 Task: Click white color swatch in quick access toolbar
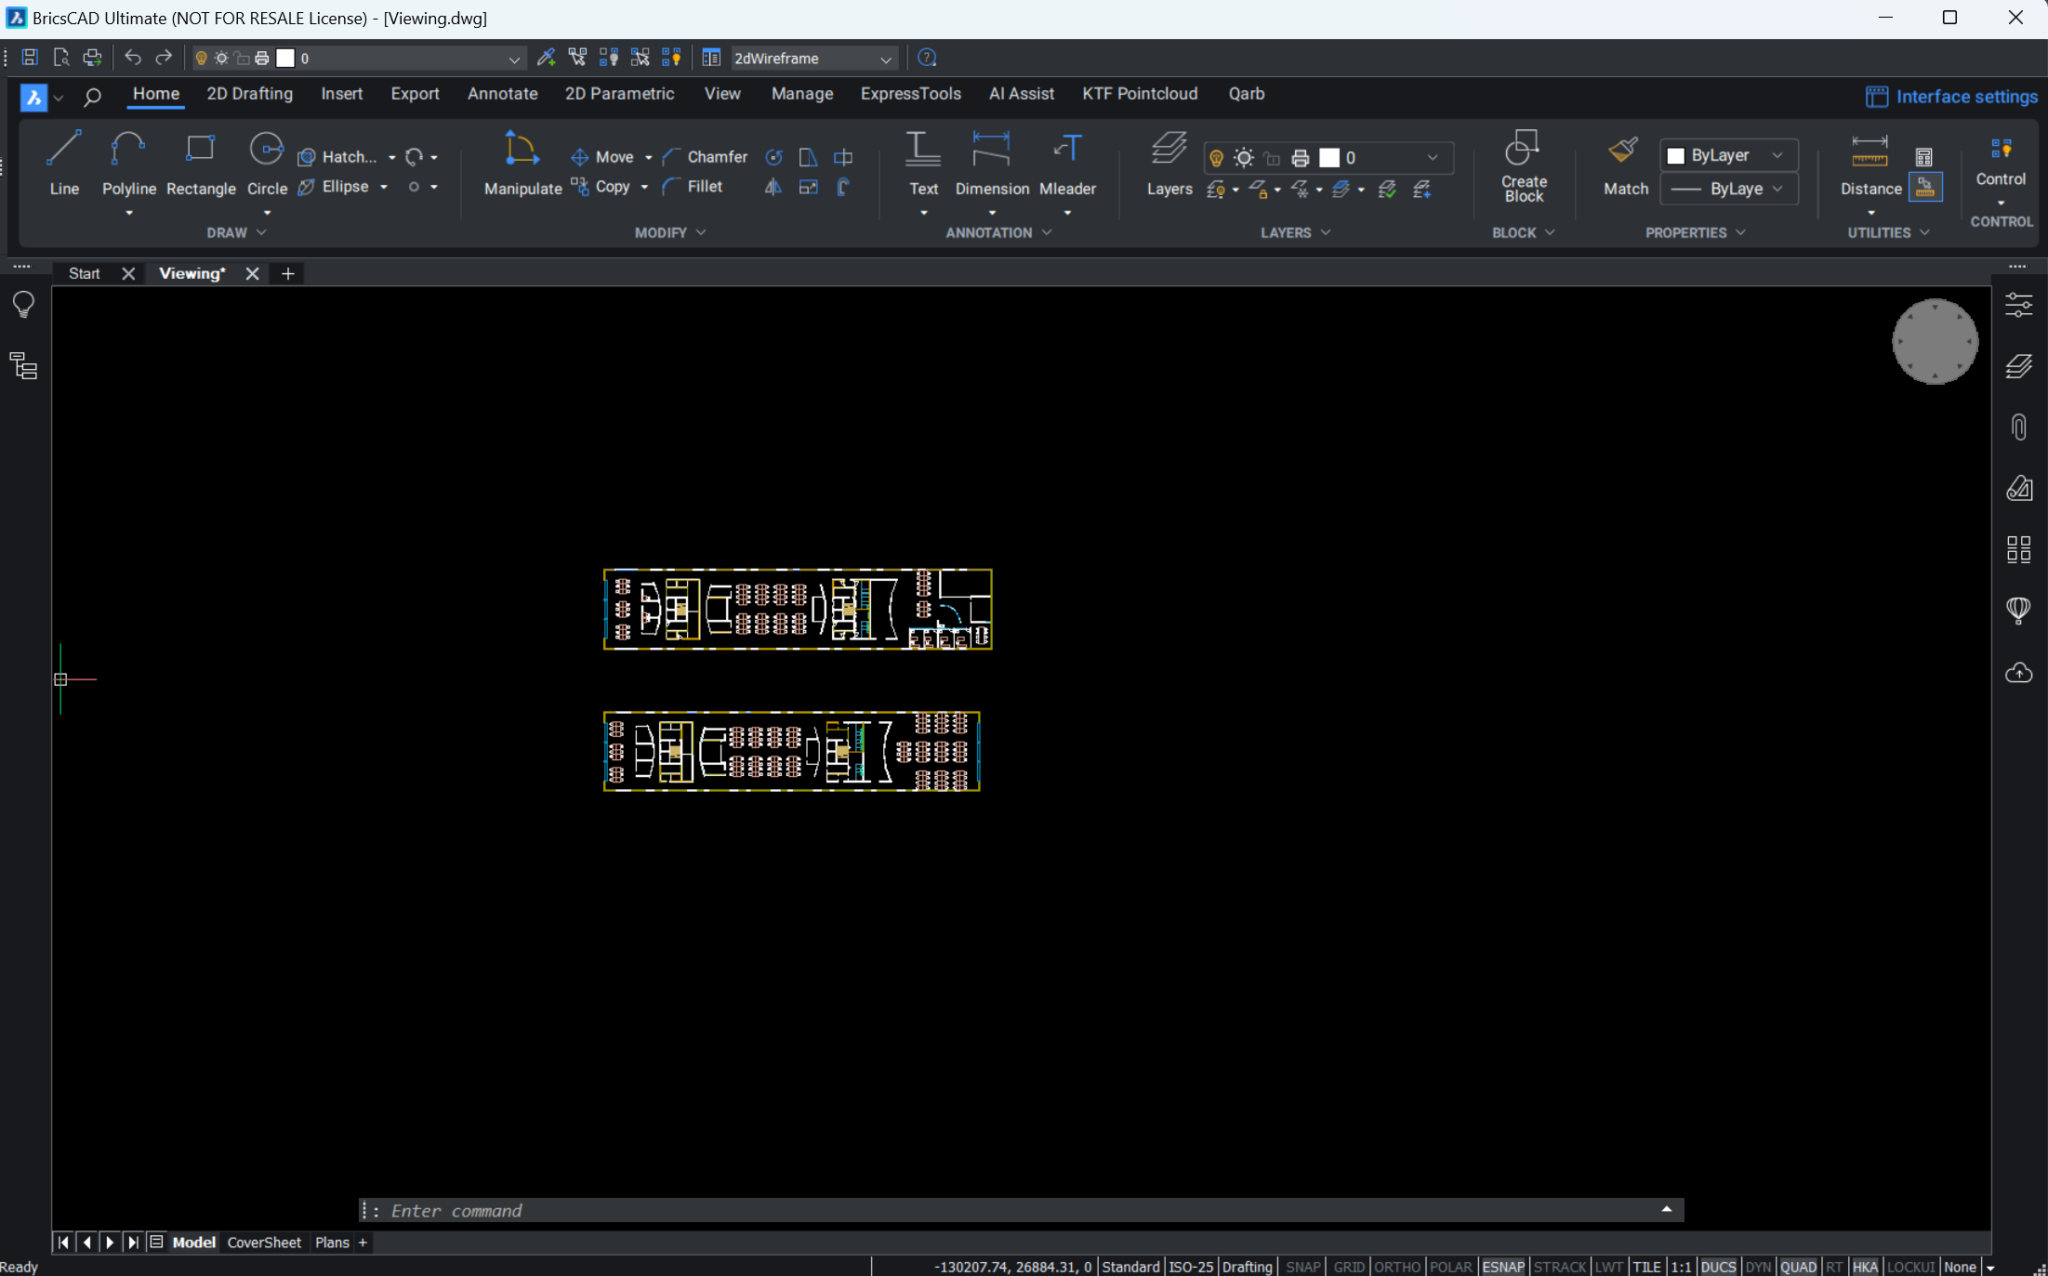point(285,58)
